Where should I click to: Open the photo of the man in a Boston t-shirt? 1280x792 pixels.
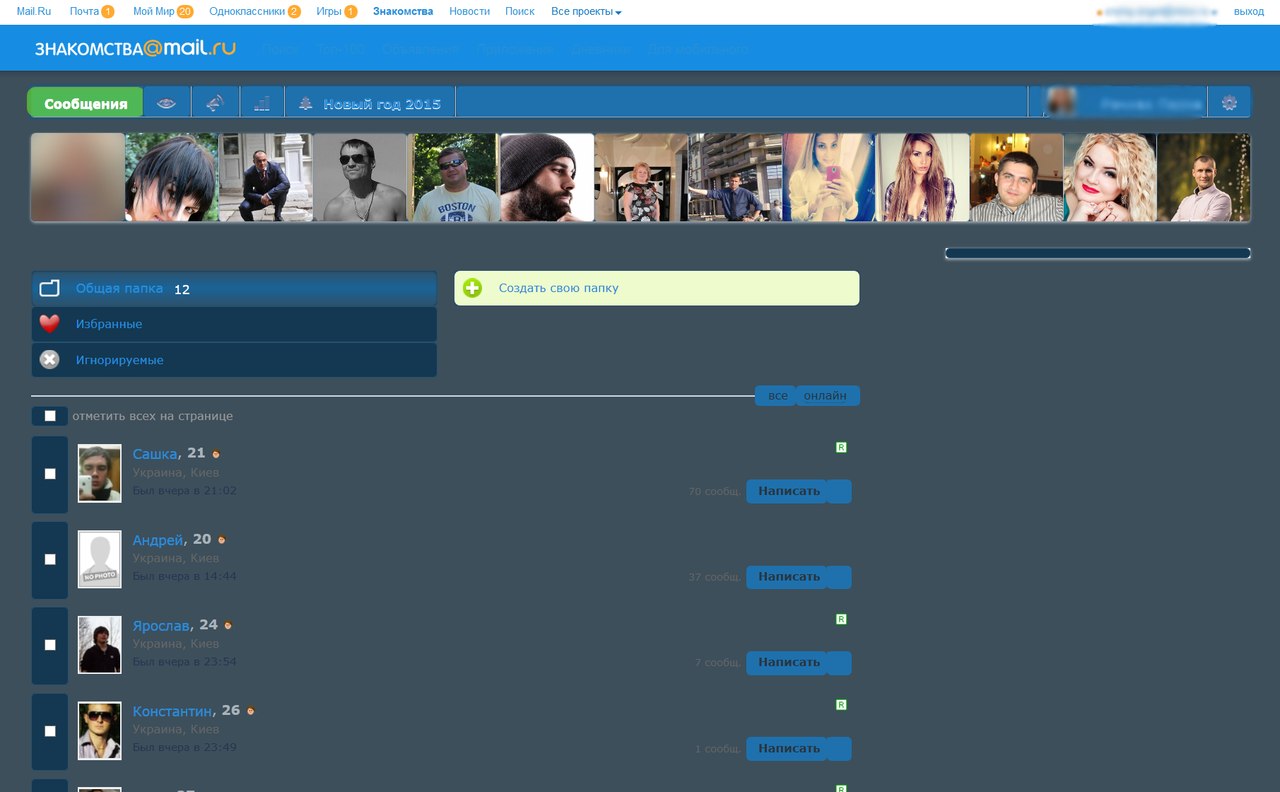tap(453, 178)
